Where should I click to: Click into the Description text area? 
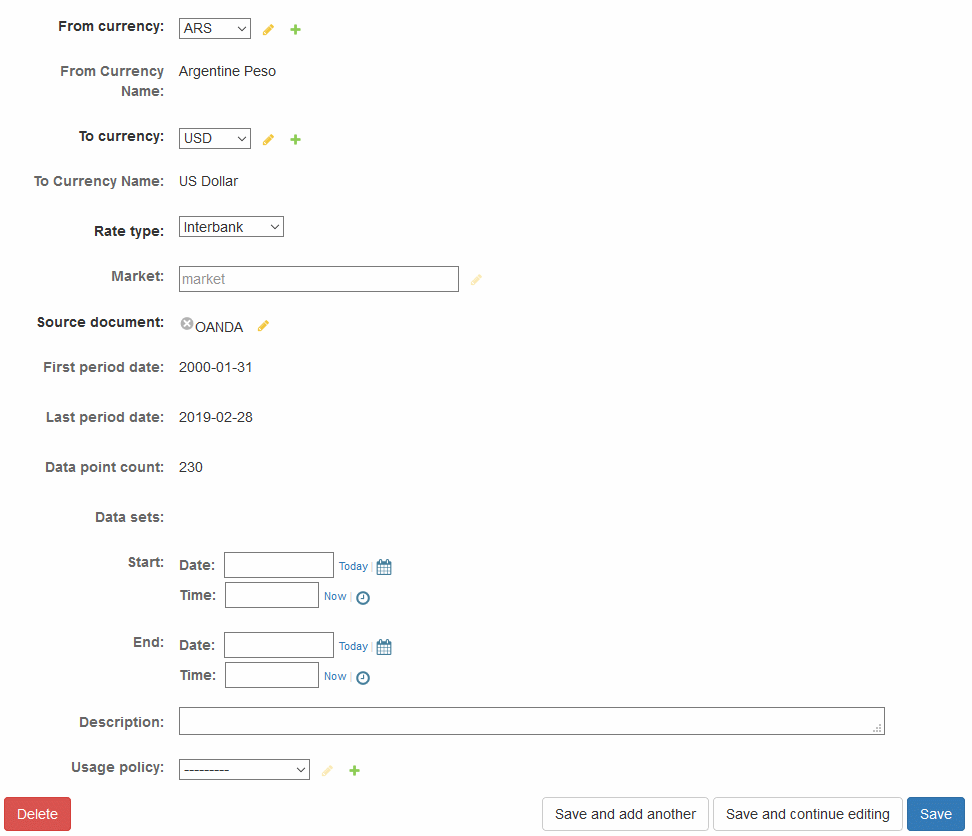(530, 721)
